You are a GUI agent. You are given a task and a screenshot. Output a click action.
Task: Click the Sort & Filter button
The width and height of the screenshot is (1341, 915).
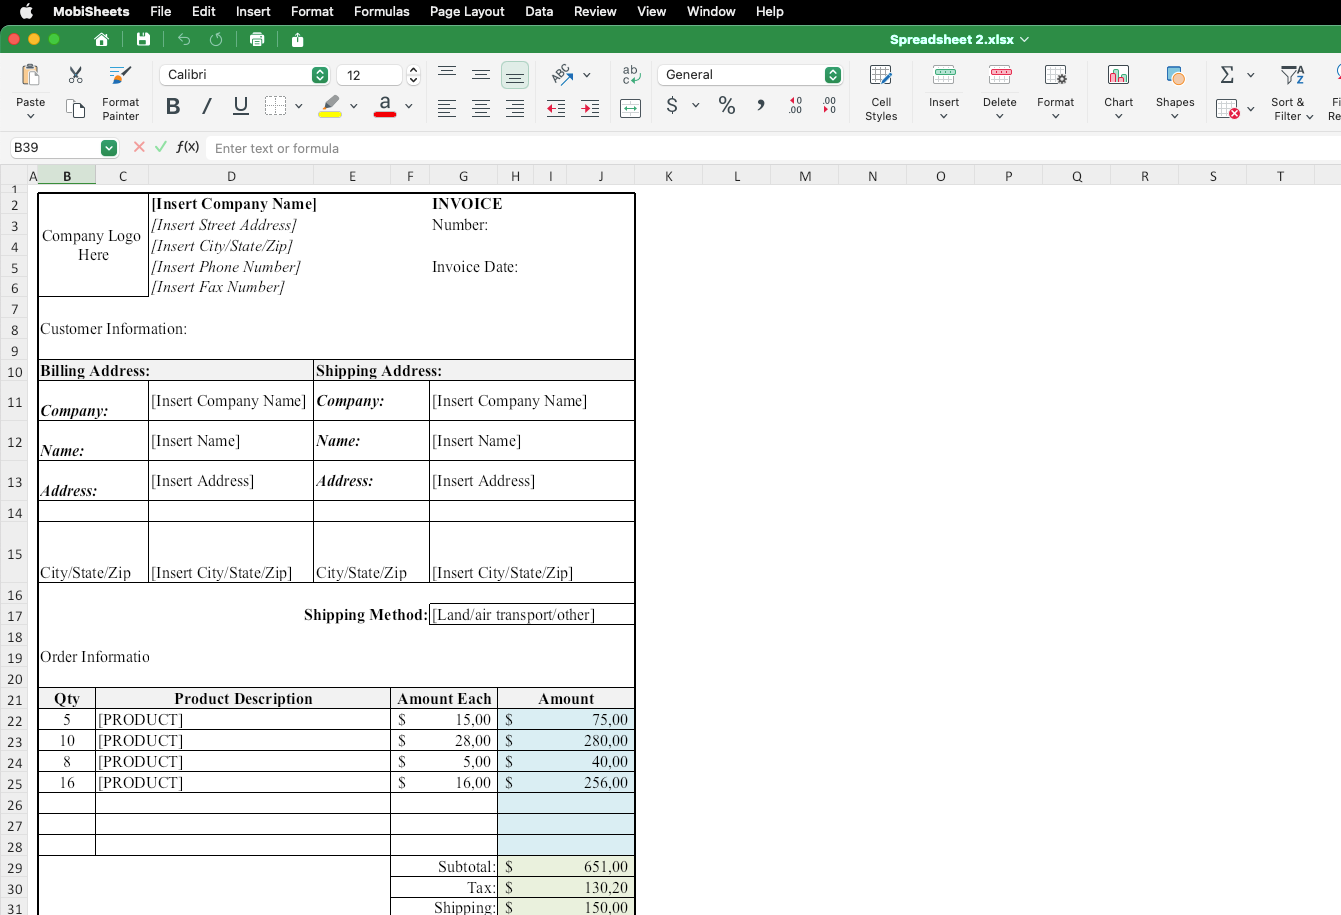click(1292, 92)
